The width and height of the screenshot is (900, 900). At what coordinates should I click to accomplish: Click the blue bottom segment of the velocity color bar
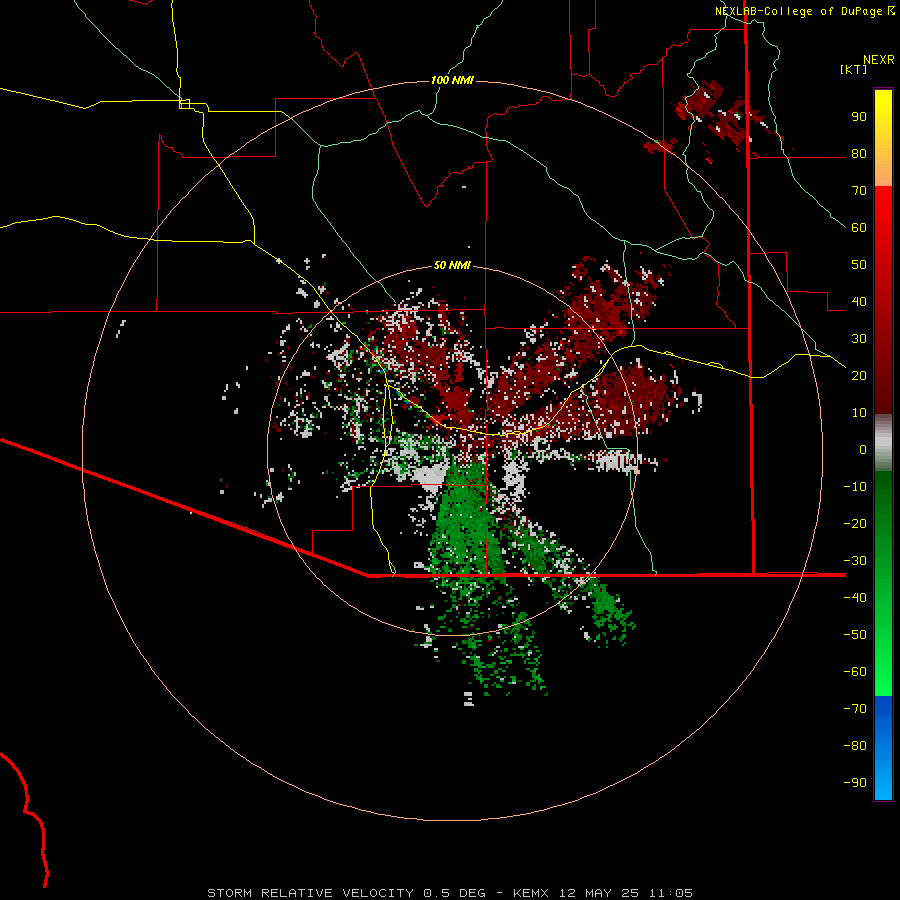[x=883, y=748]
